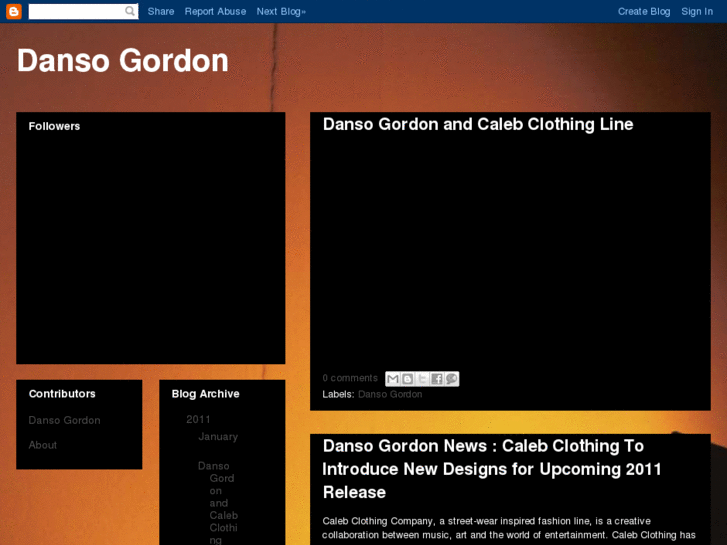Share the post to Twitter icon
Image resolution: width=727 pixels, height=545 pixels.
pos(422,379)
